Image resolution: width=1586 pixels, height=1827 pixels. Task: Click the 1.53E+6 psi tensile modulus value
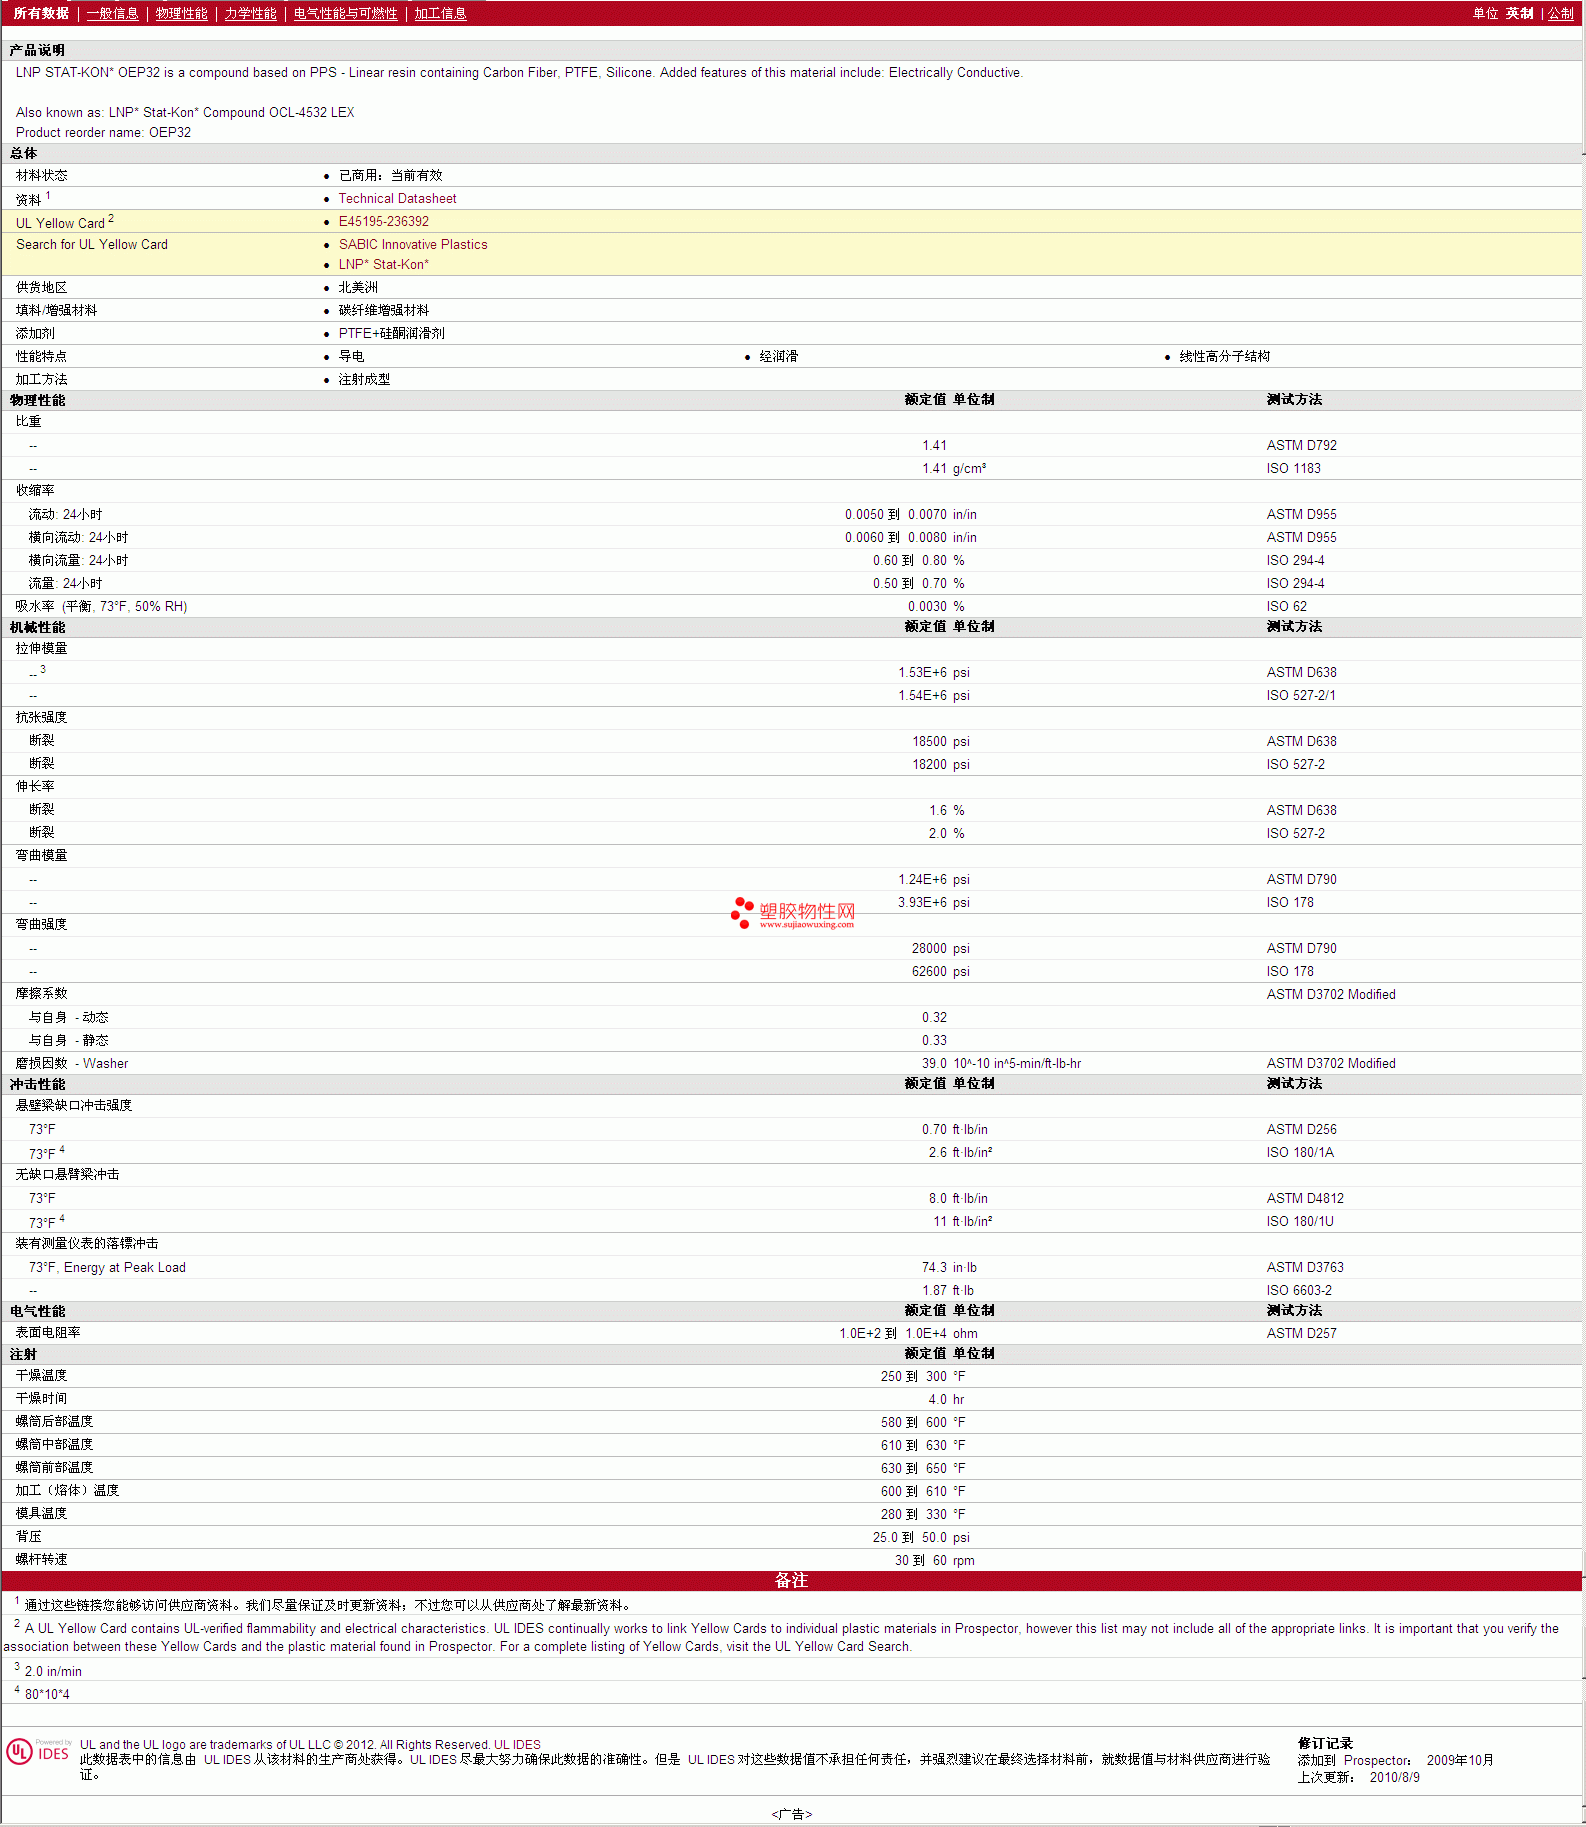(x=933, y=673)
